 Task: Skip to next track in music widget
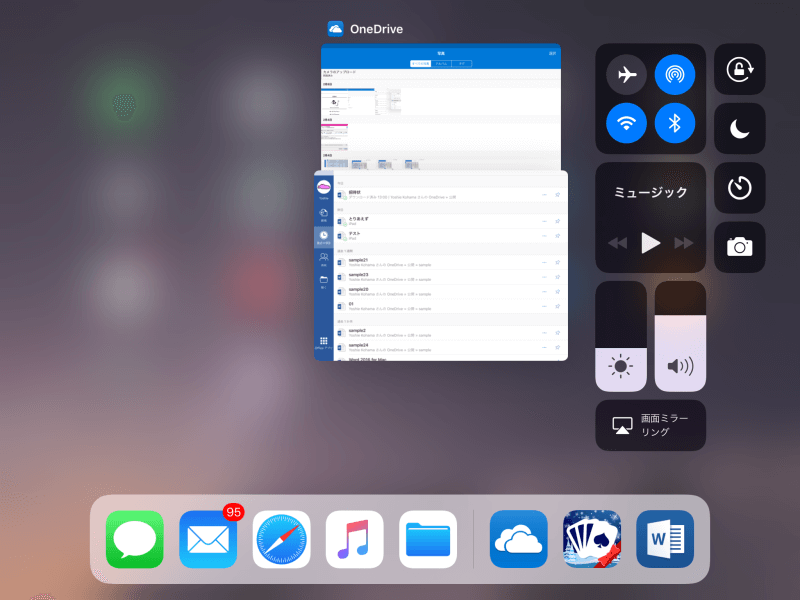[x=684, y=243]
